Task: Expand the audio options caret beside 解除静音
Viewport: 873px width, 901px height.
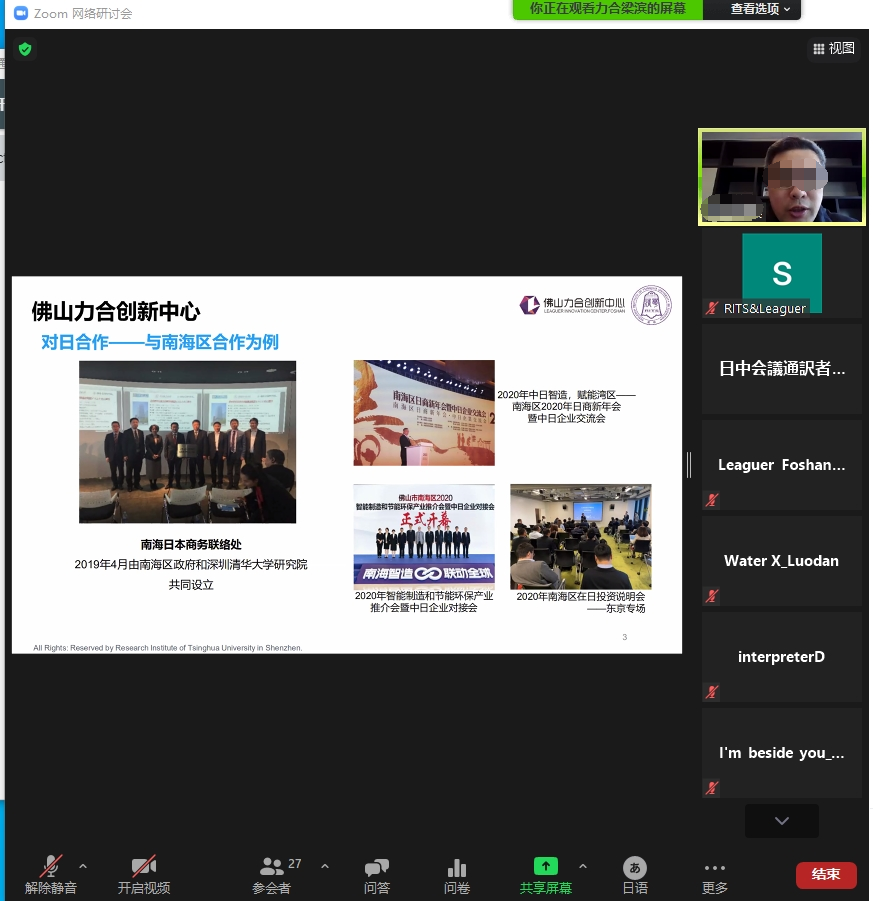Action: coord(83,866)
